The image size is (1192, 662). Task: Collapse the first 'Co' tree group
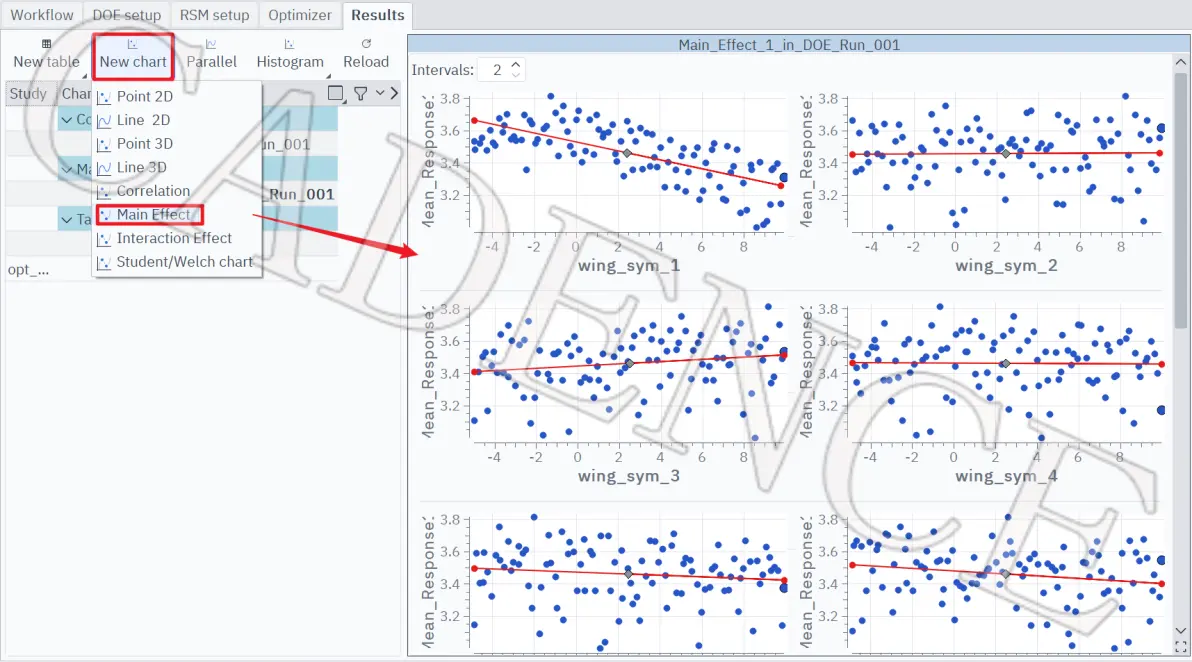coord(67,120)
